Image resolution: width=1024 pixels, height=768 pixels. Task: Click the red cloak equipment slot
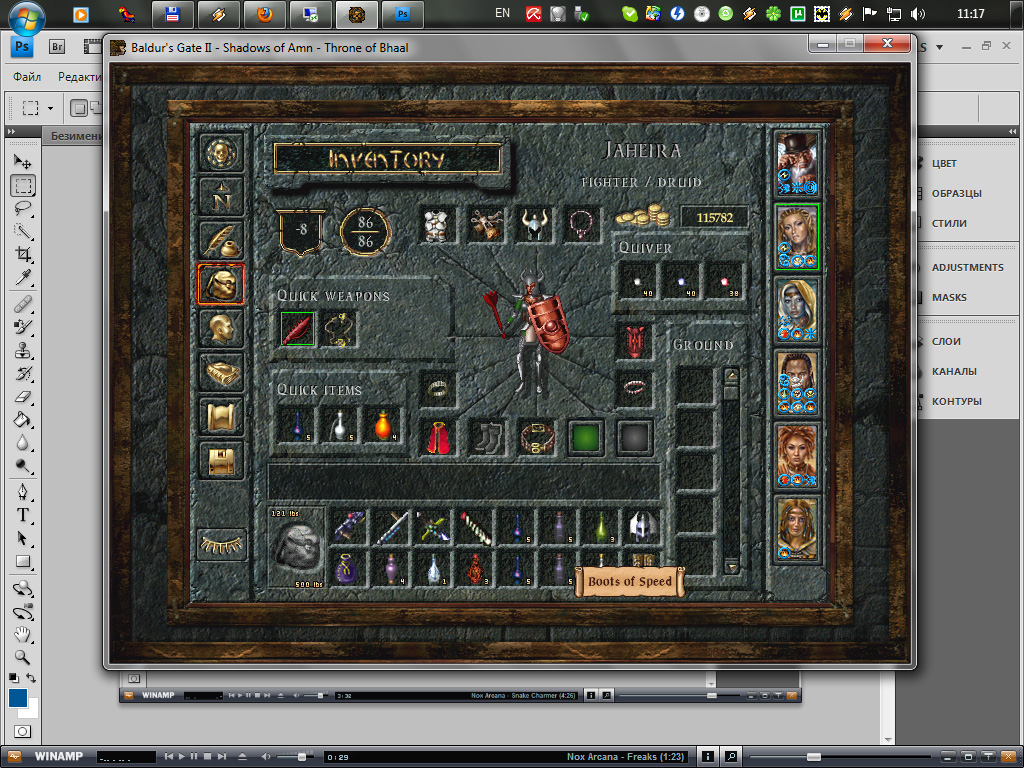[438, 438]
